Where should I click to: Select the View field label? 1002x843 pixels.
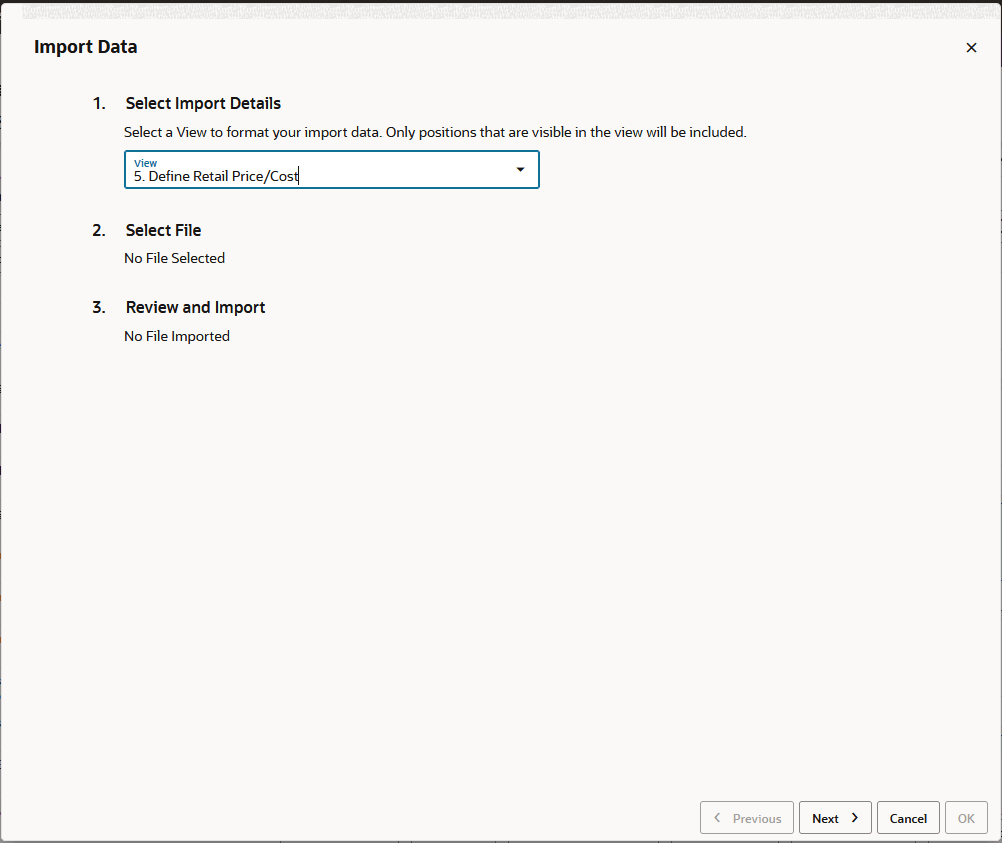tap(145, 162)
